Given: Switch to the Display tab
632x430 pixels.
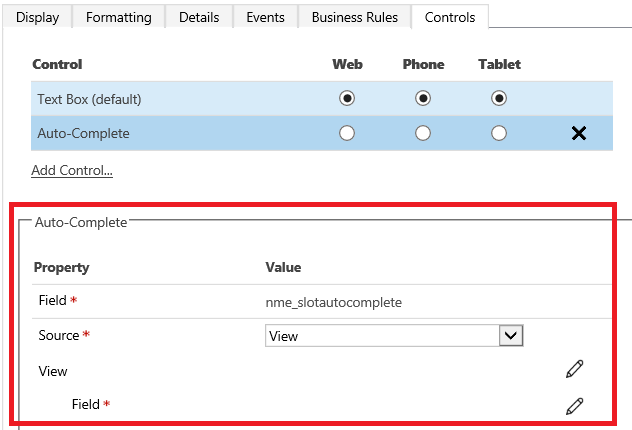Looking at the screenshot, I should pos(39,17).
